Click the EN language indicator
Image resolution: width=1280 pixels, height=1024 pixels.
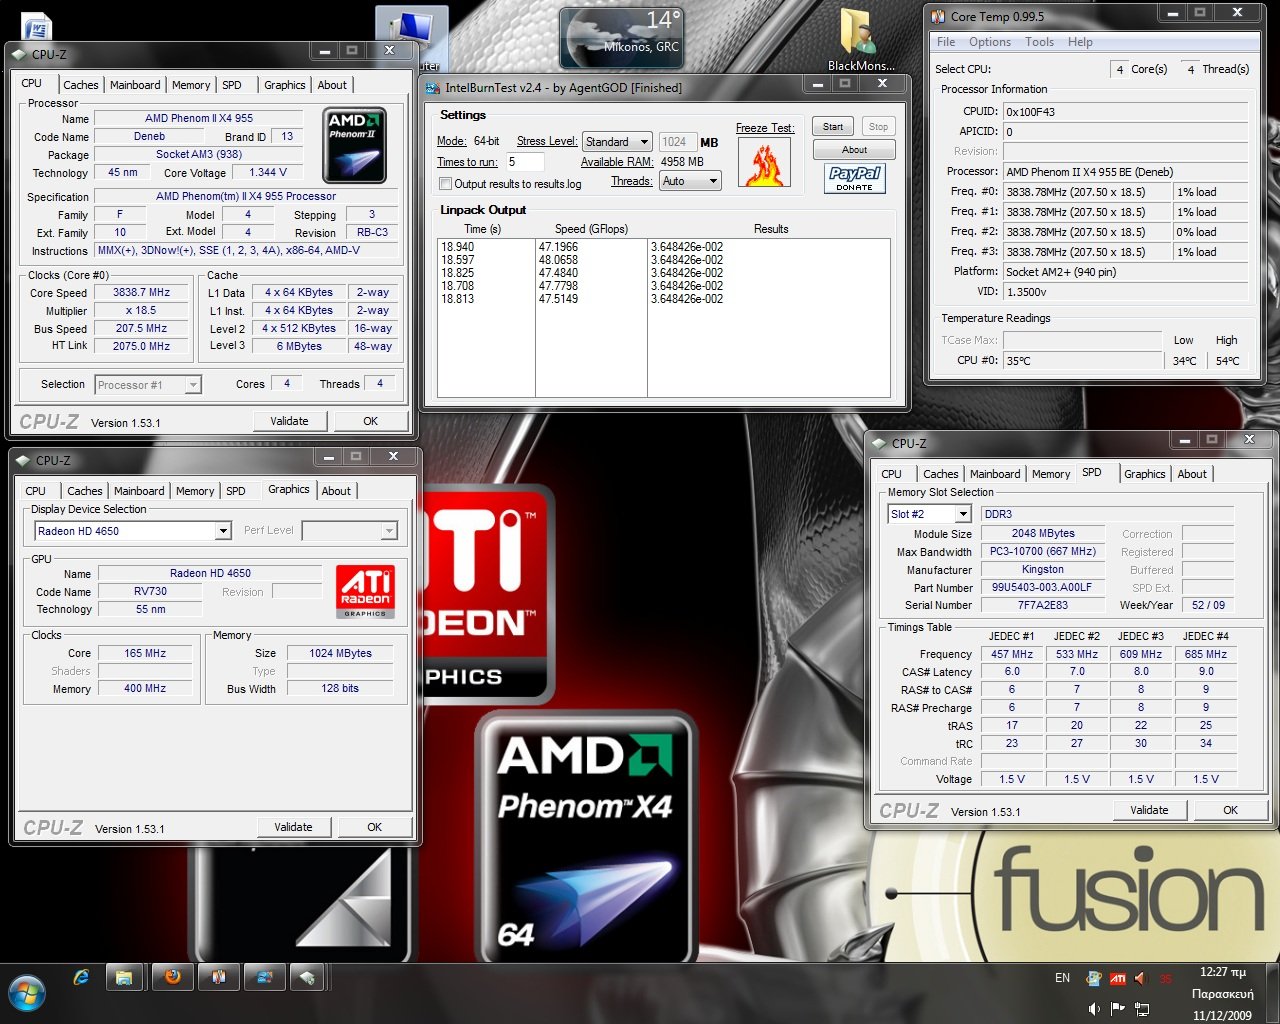click(1062, 978)
